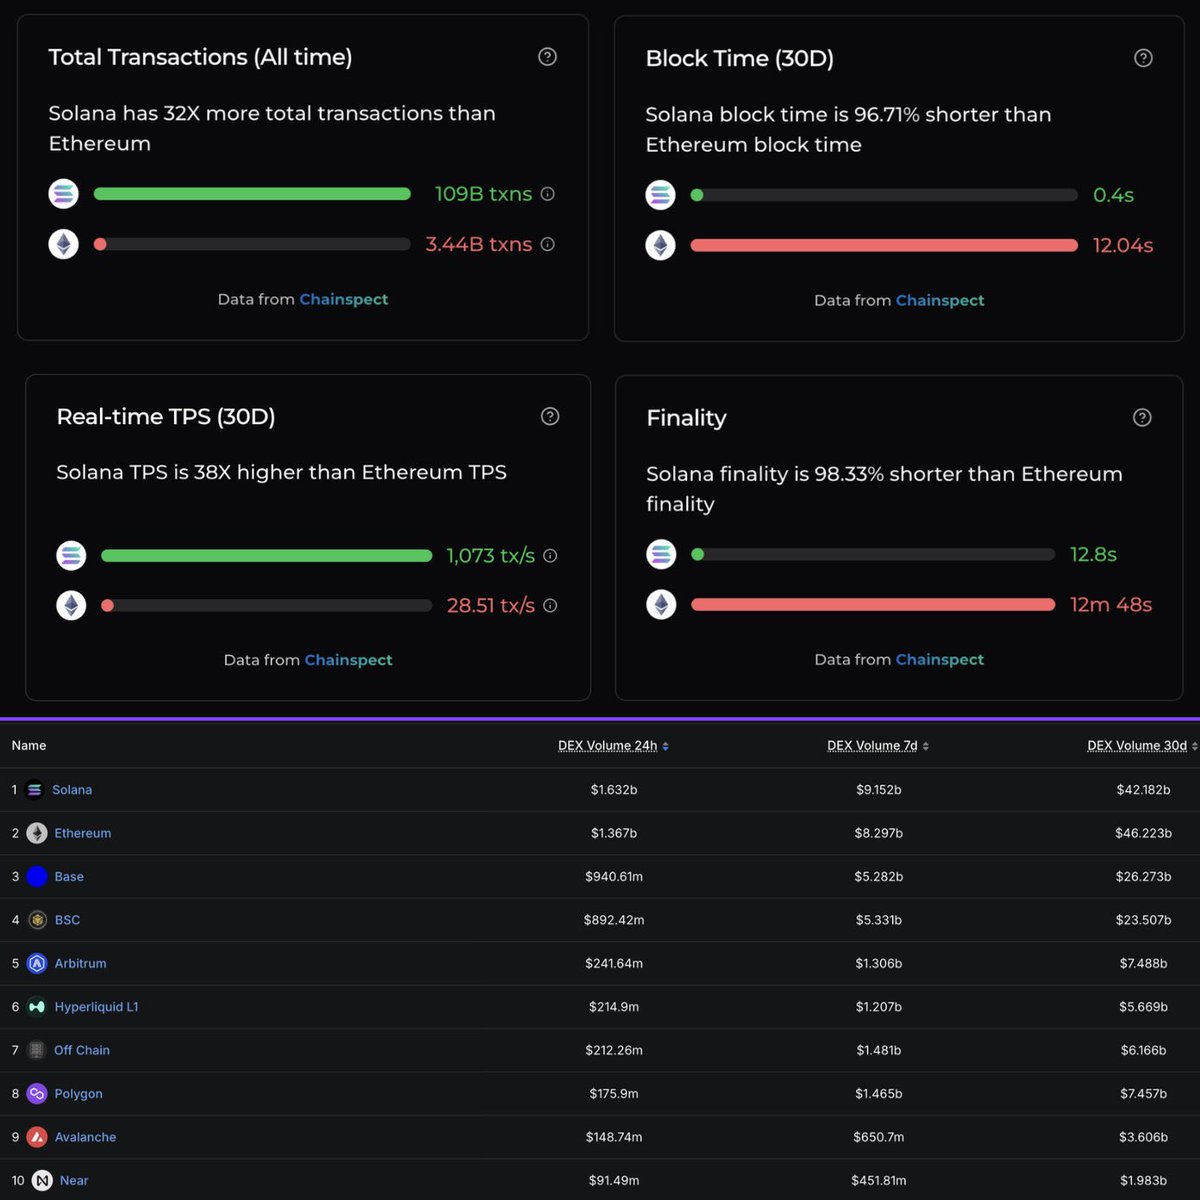The width and height of the screenshot is (1200, 1200).
Task: Click Ethereum 30d volume $46.223b
Action: [1143, 833]
